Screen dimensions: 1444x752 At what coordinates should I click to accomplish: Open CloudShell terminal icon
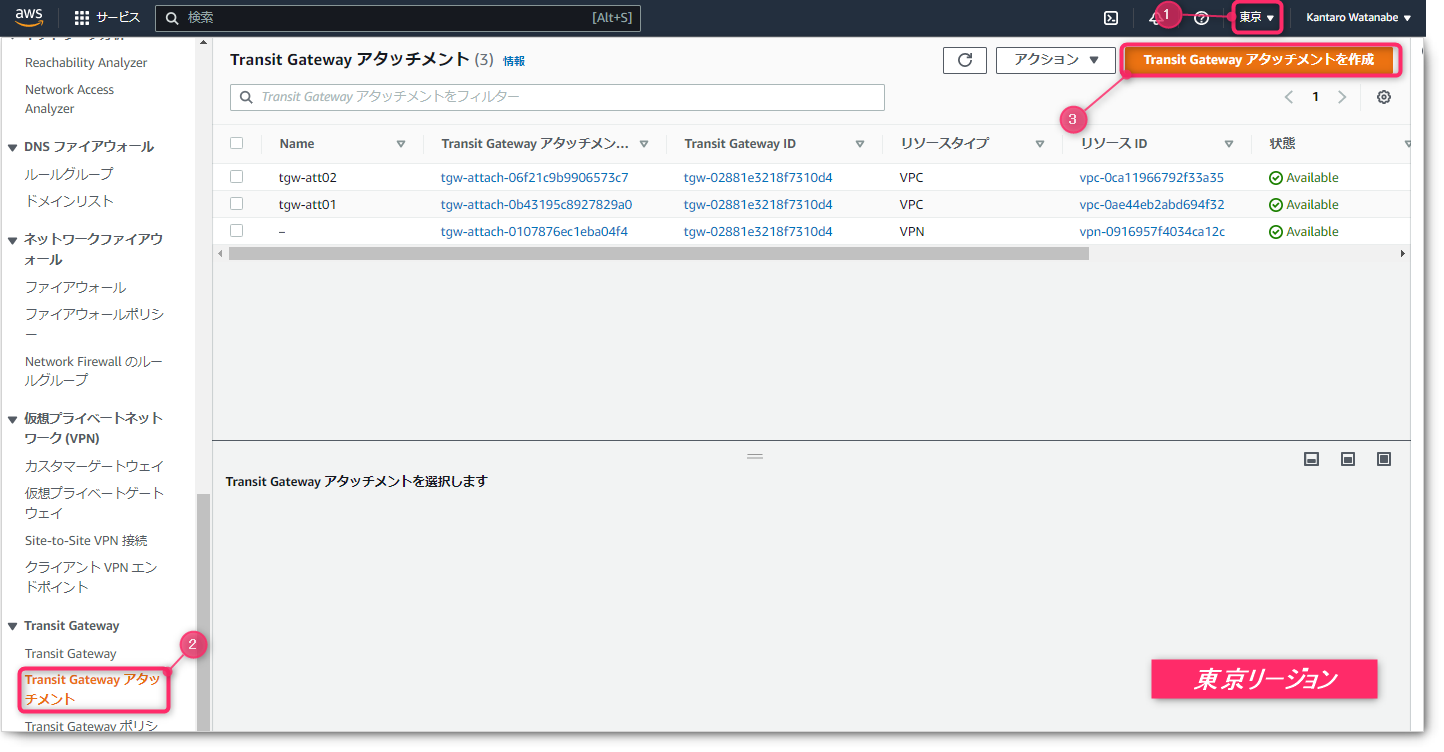coord(1111,18)
